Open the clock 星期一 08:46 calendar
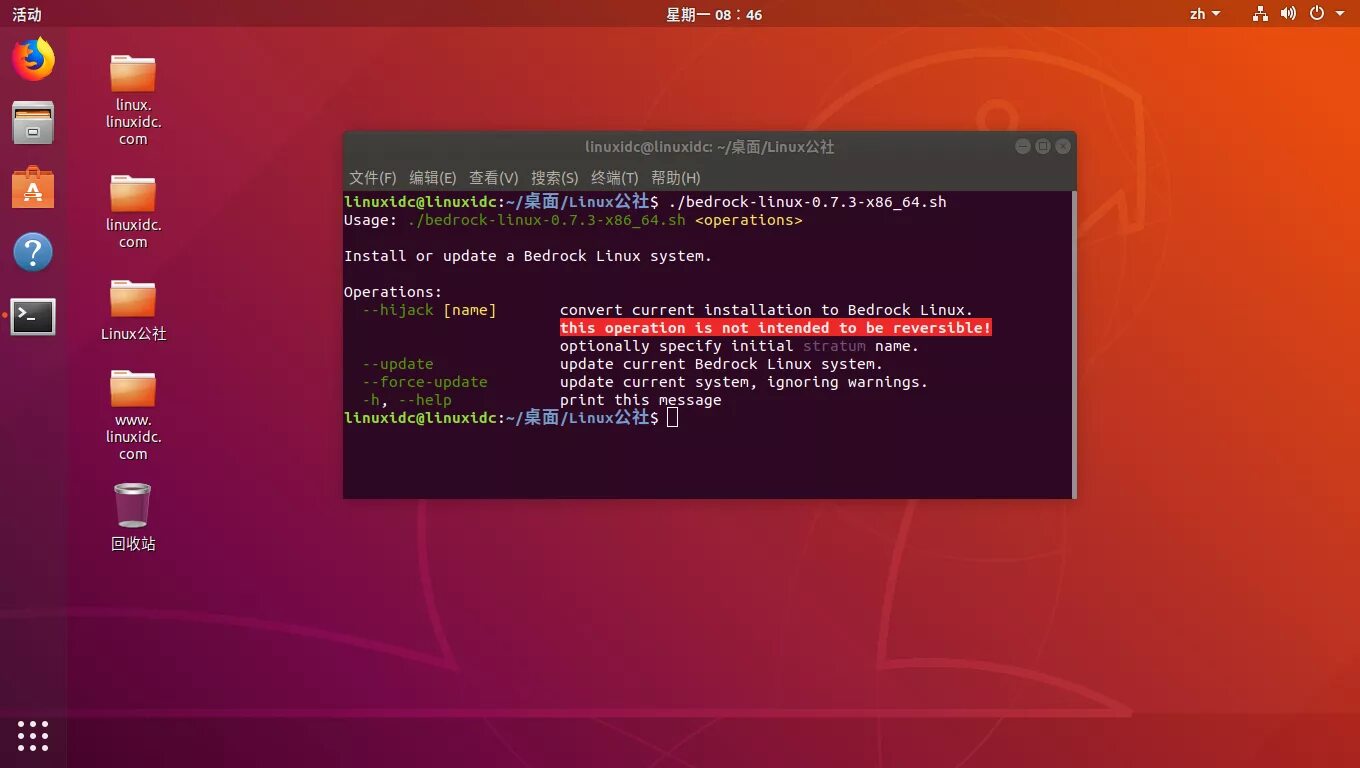Image resolution: width=1360 pixels, height=768 pixels. point(714,14)
